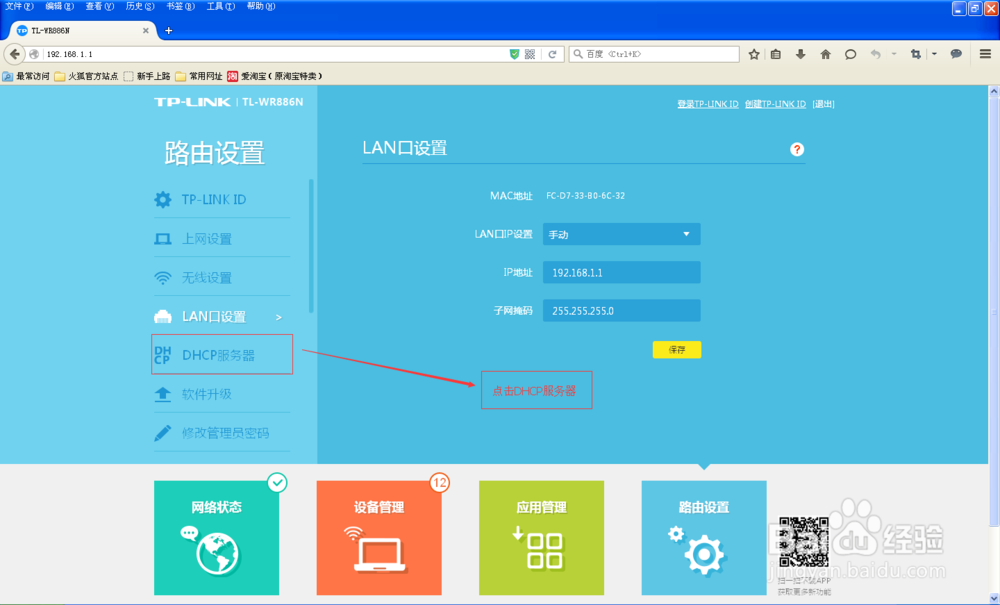
Task: Select 无线设置 in the sidebar
Action: (222, 278)
